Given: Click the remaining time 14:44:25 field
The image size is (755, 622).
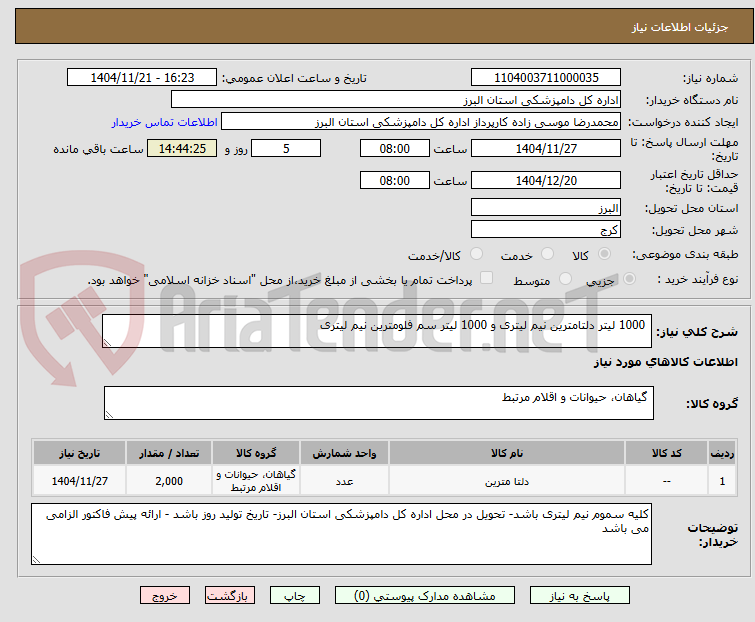Looking at the screenshot, I should tap(182, 148).
